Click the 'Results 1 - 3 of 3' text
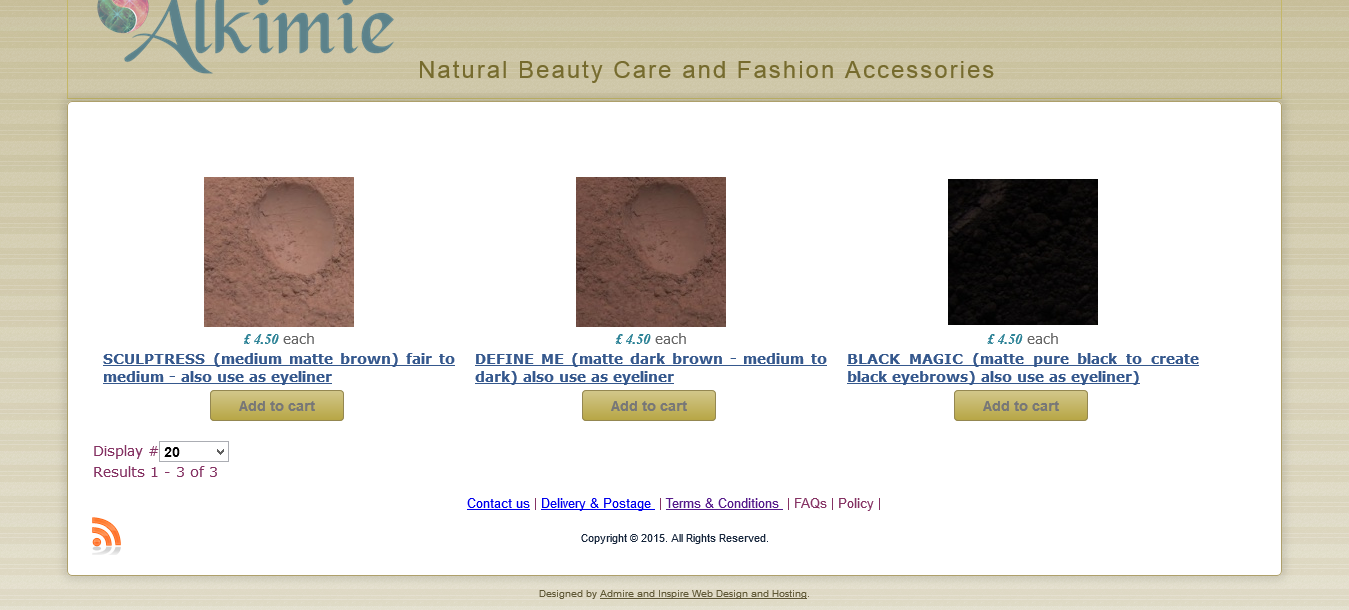Screen dimensions: 1349x610 pos(155,472)
